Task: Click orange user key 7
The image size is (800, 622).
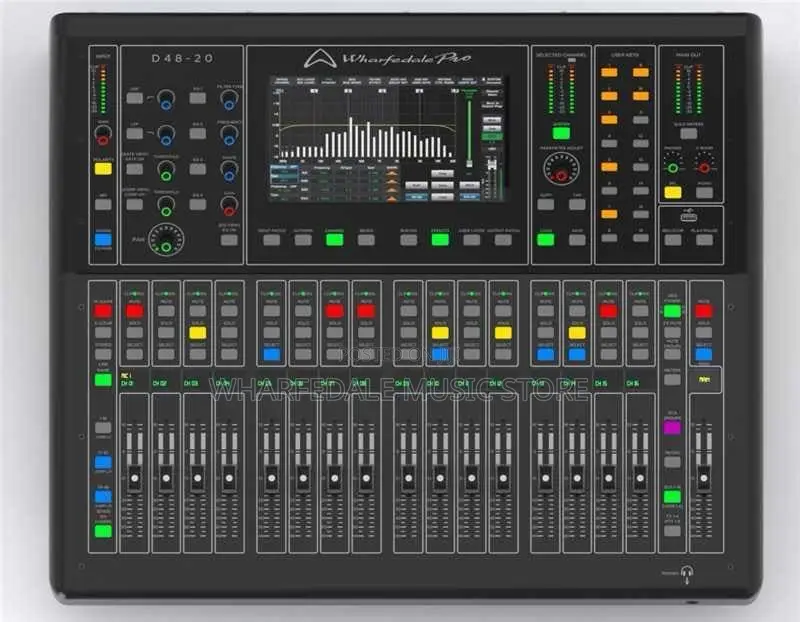Action: click(609, 214)
